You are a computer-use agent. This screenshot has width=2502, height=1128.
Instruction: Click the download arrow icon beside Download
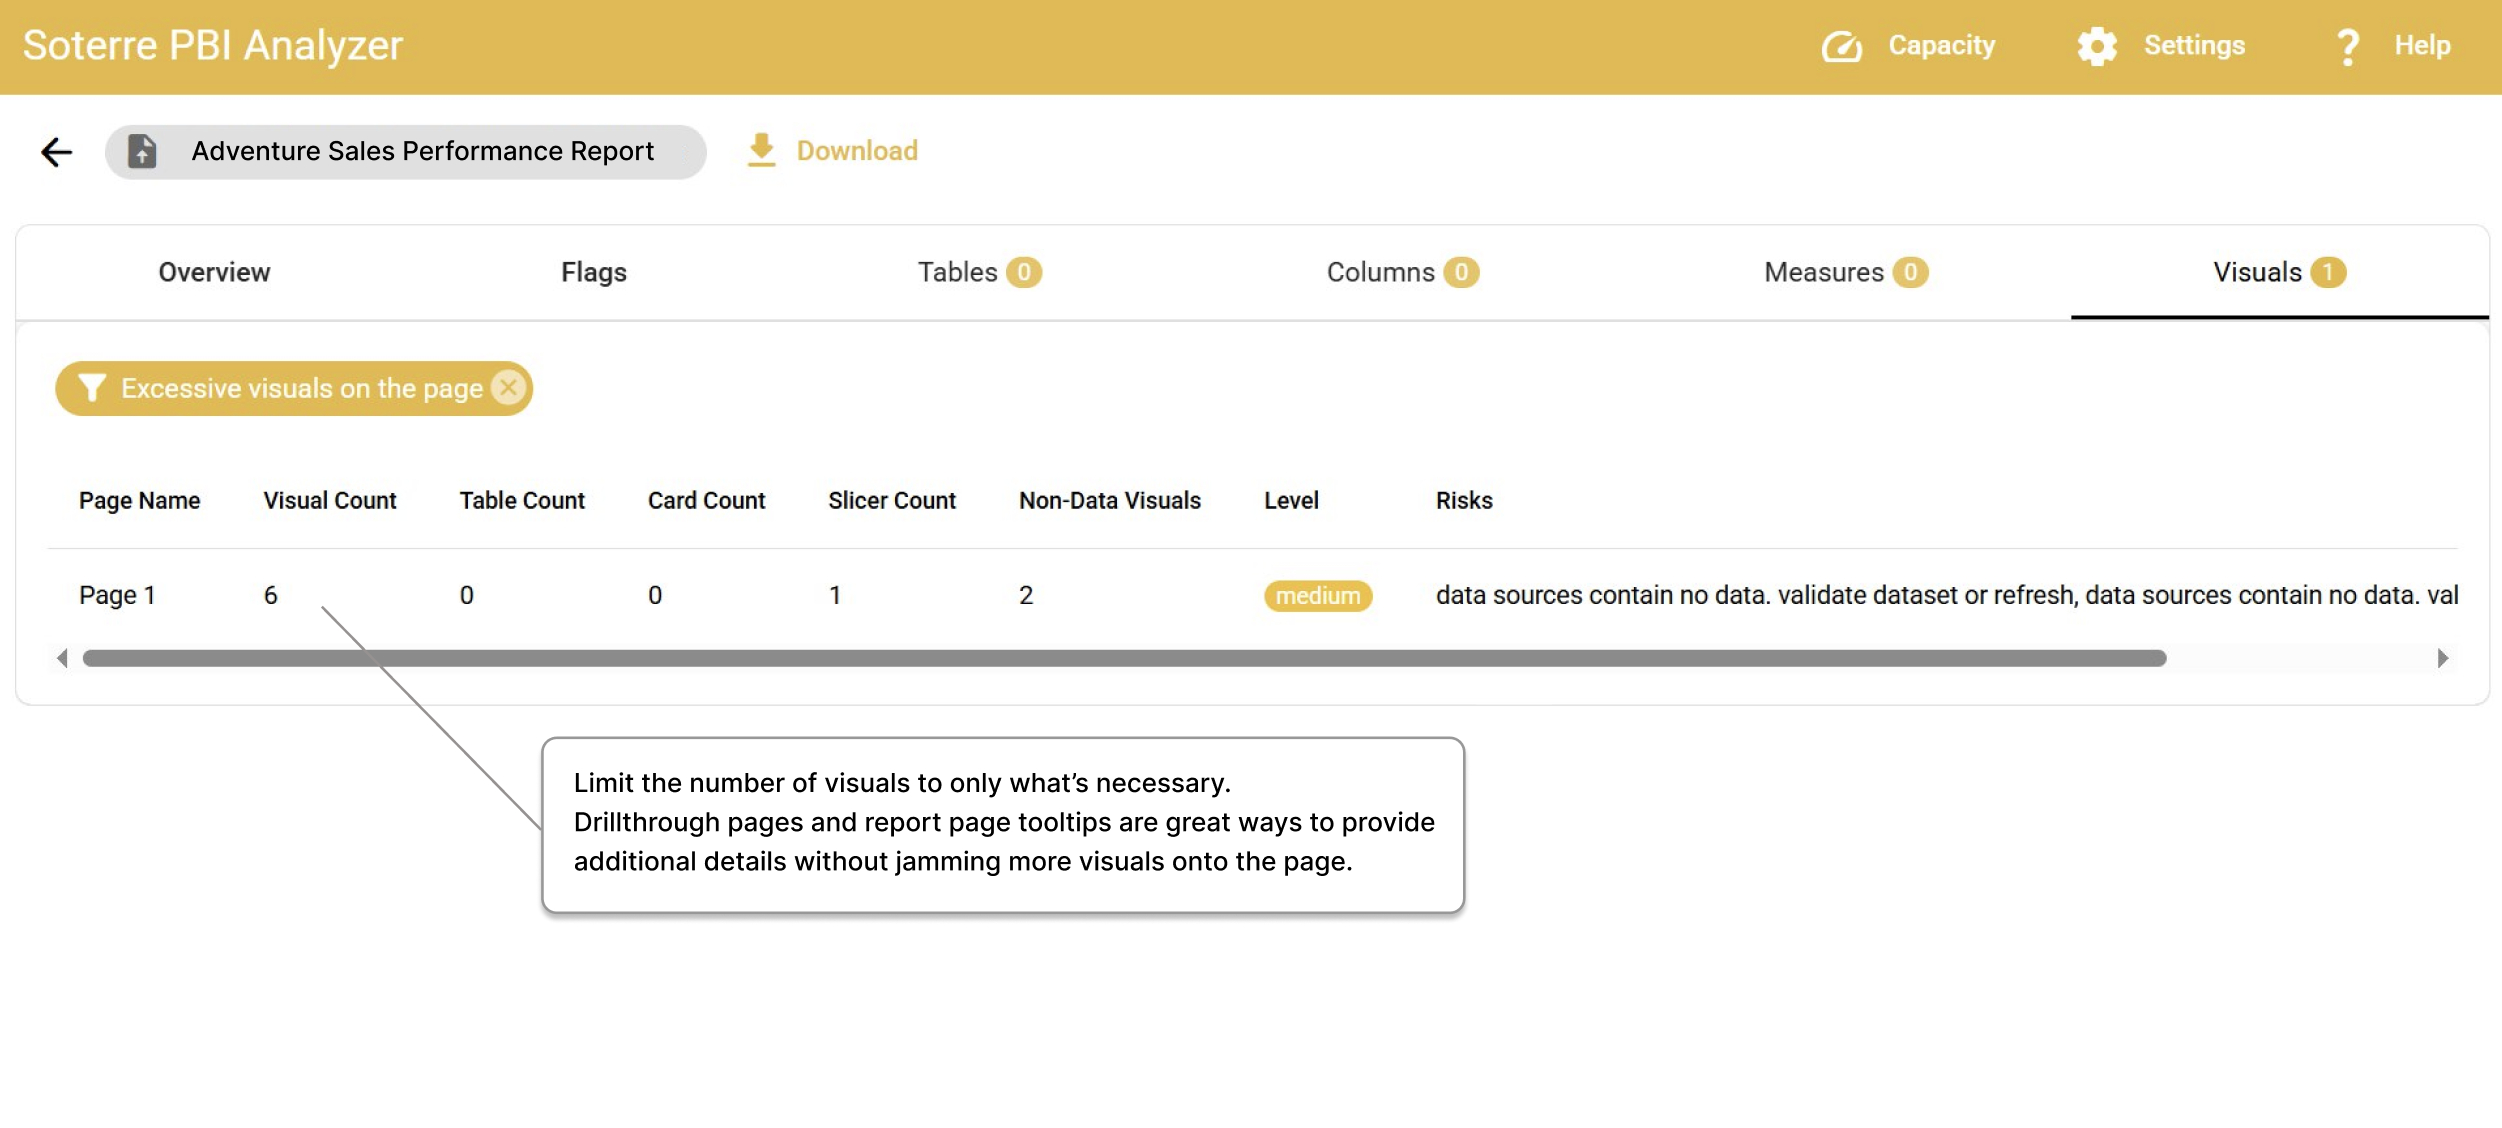click(x=763, y=150)
